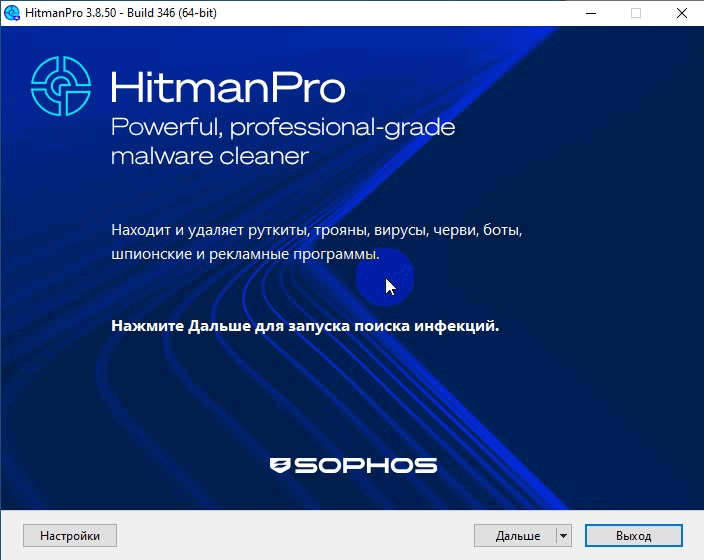Click empty title bar area before minimize
The image size is (704, 560).
pos(400,13)
